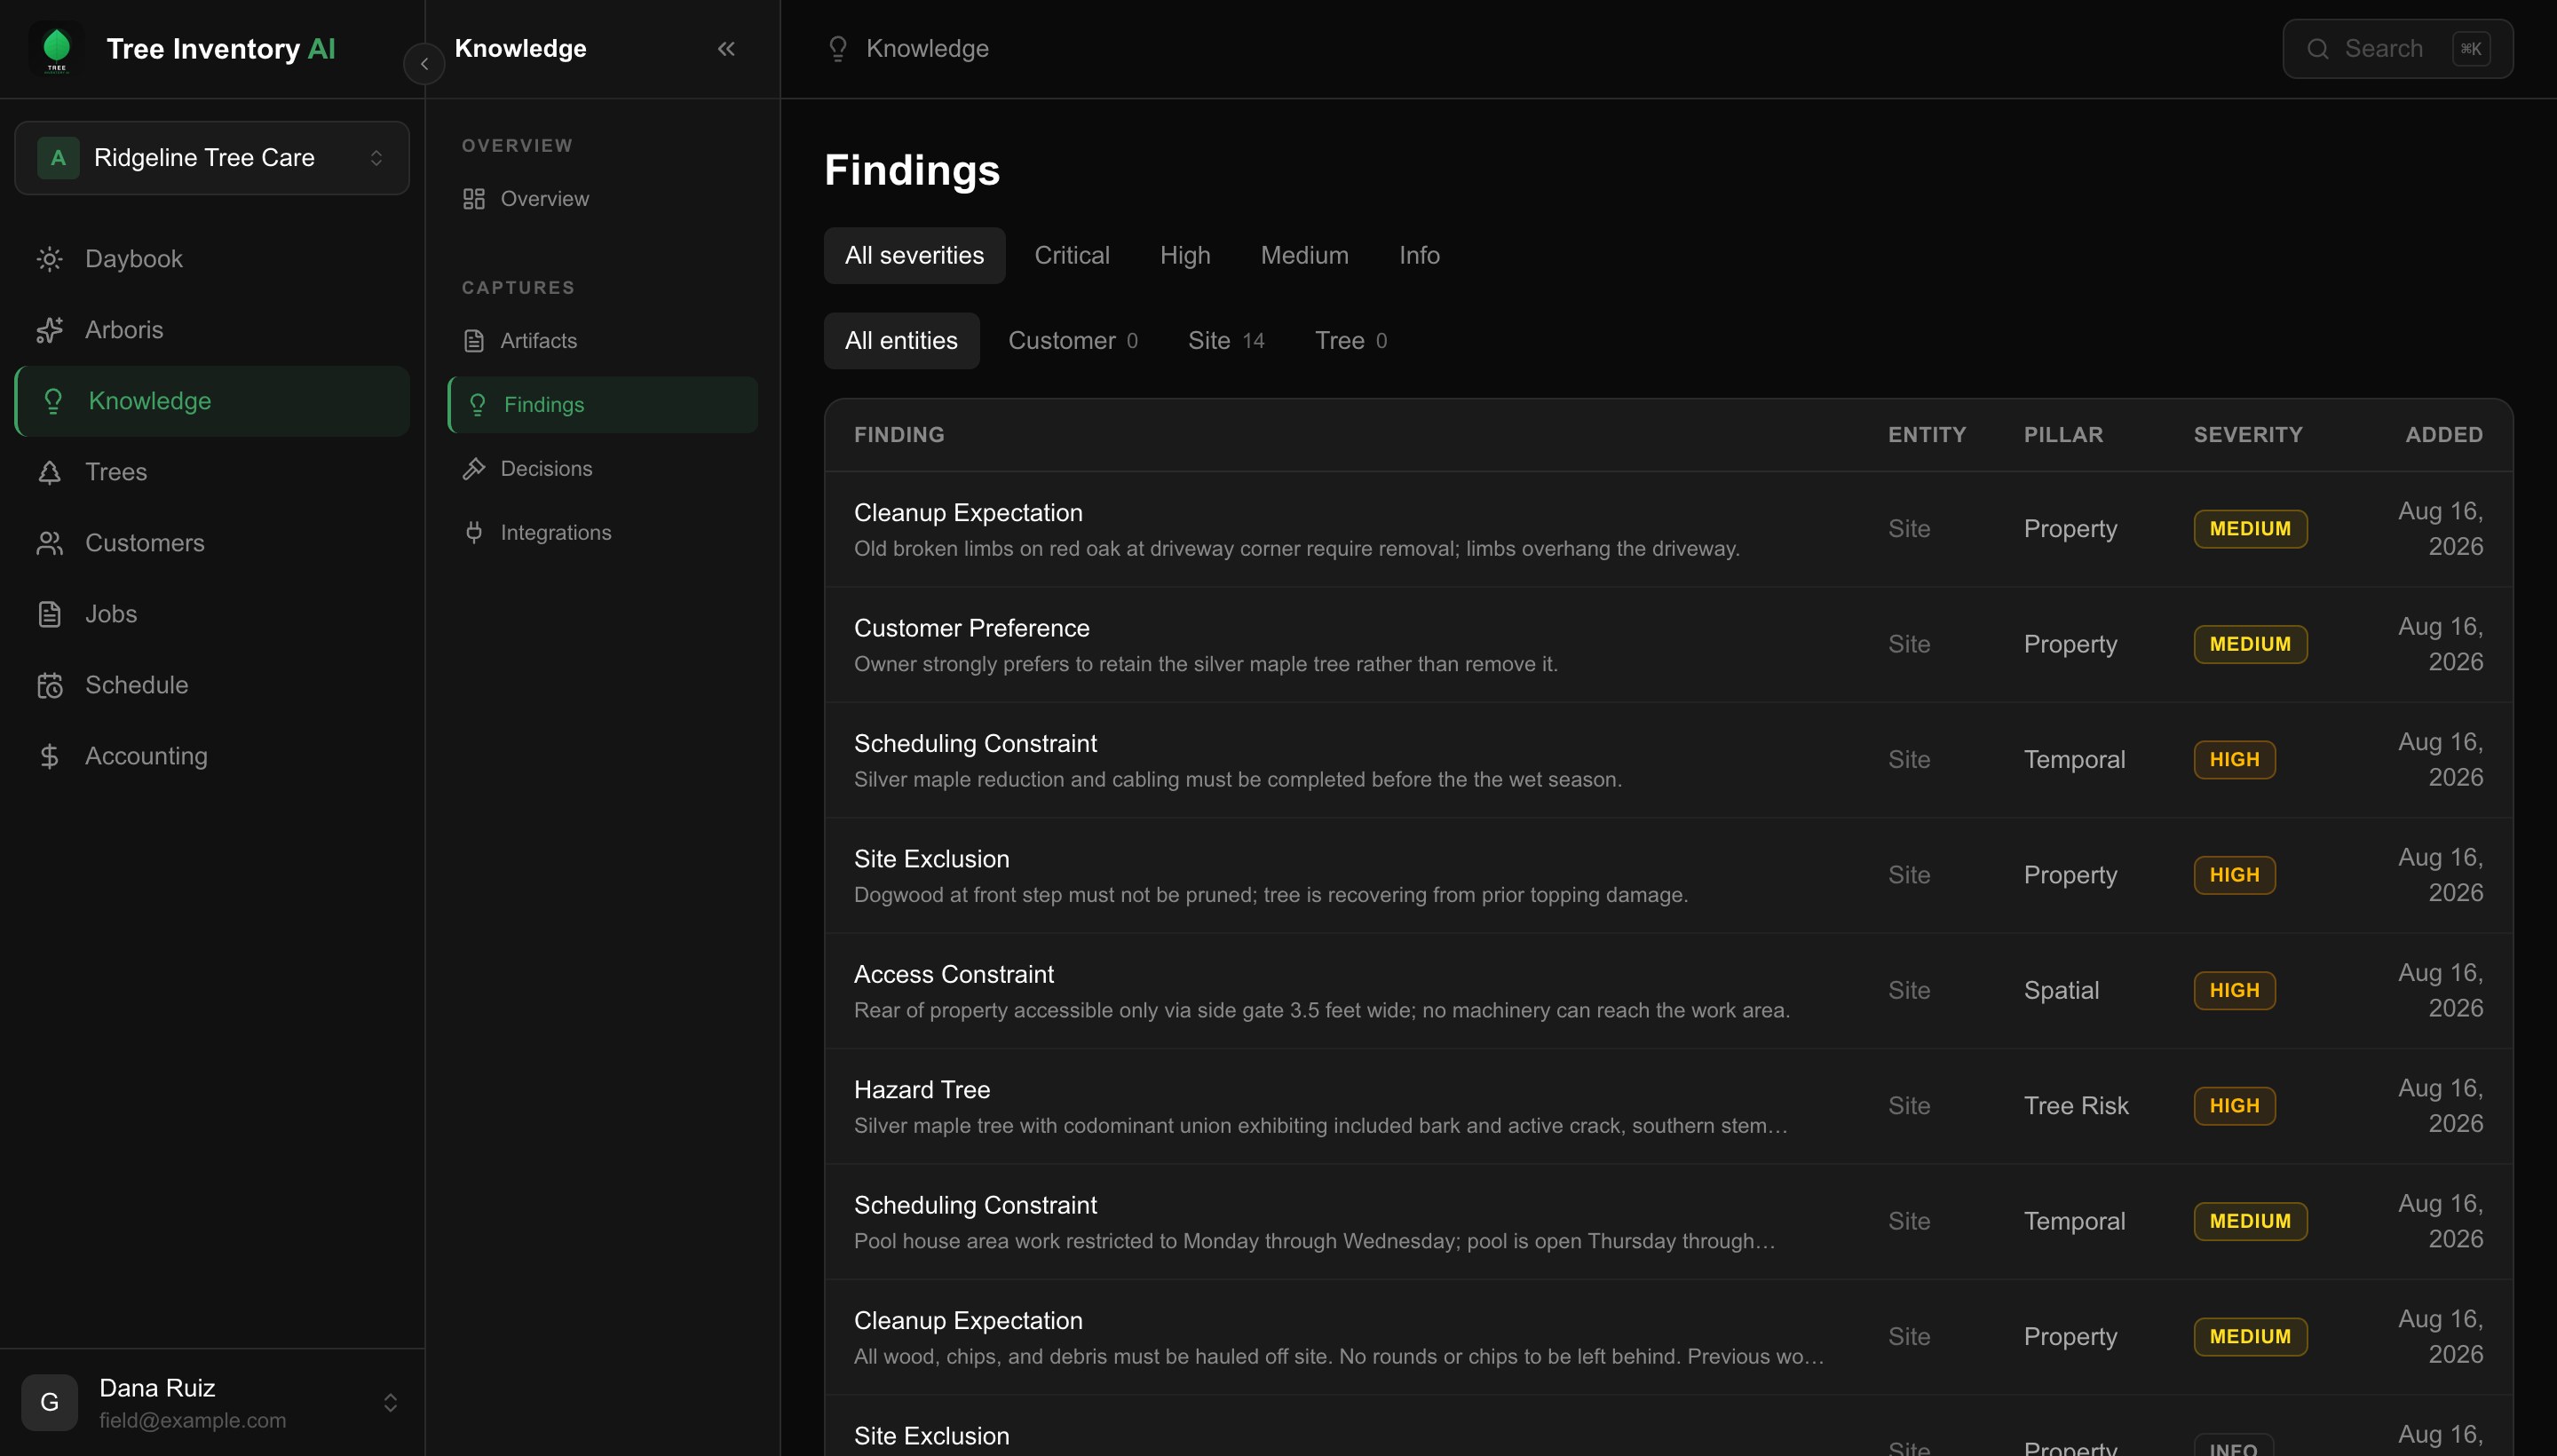Click the Schedule calendar icon
Image resolution: width=2557 pixels, height=1456 pixels.
(49, 685)
